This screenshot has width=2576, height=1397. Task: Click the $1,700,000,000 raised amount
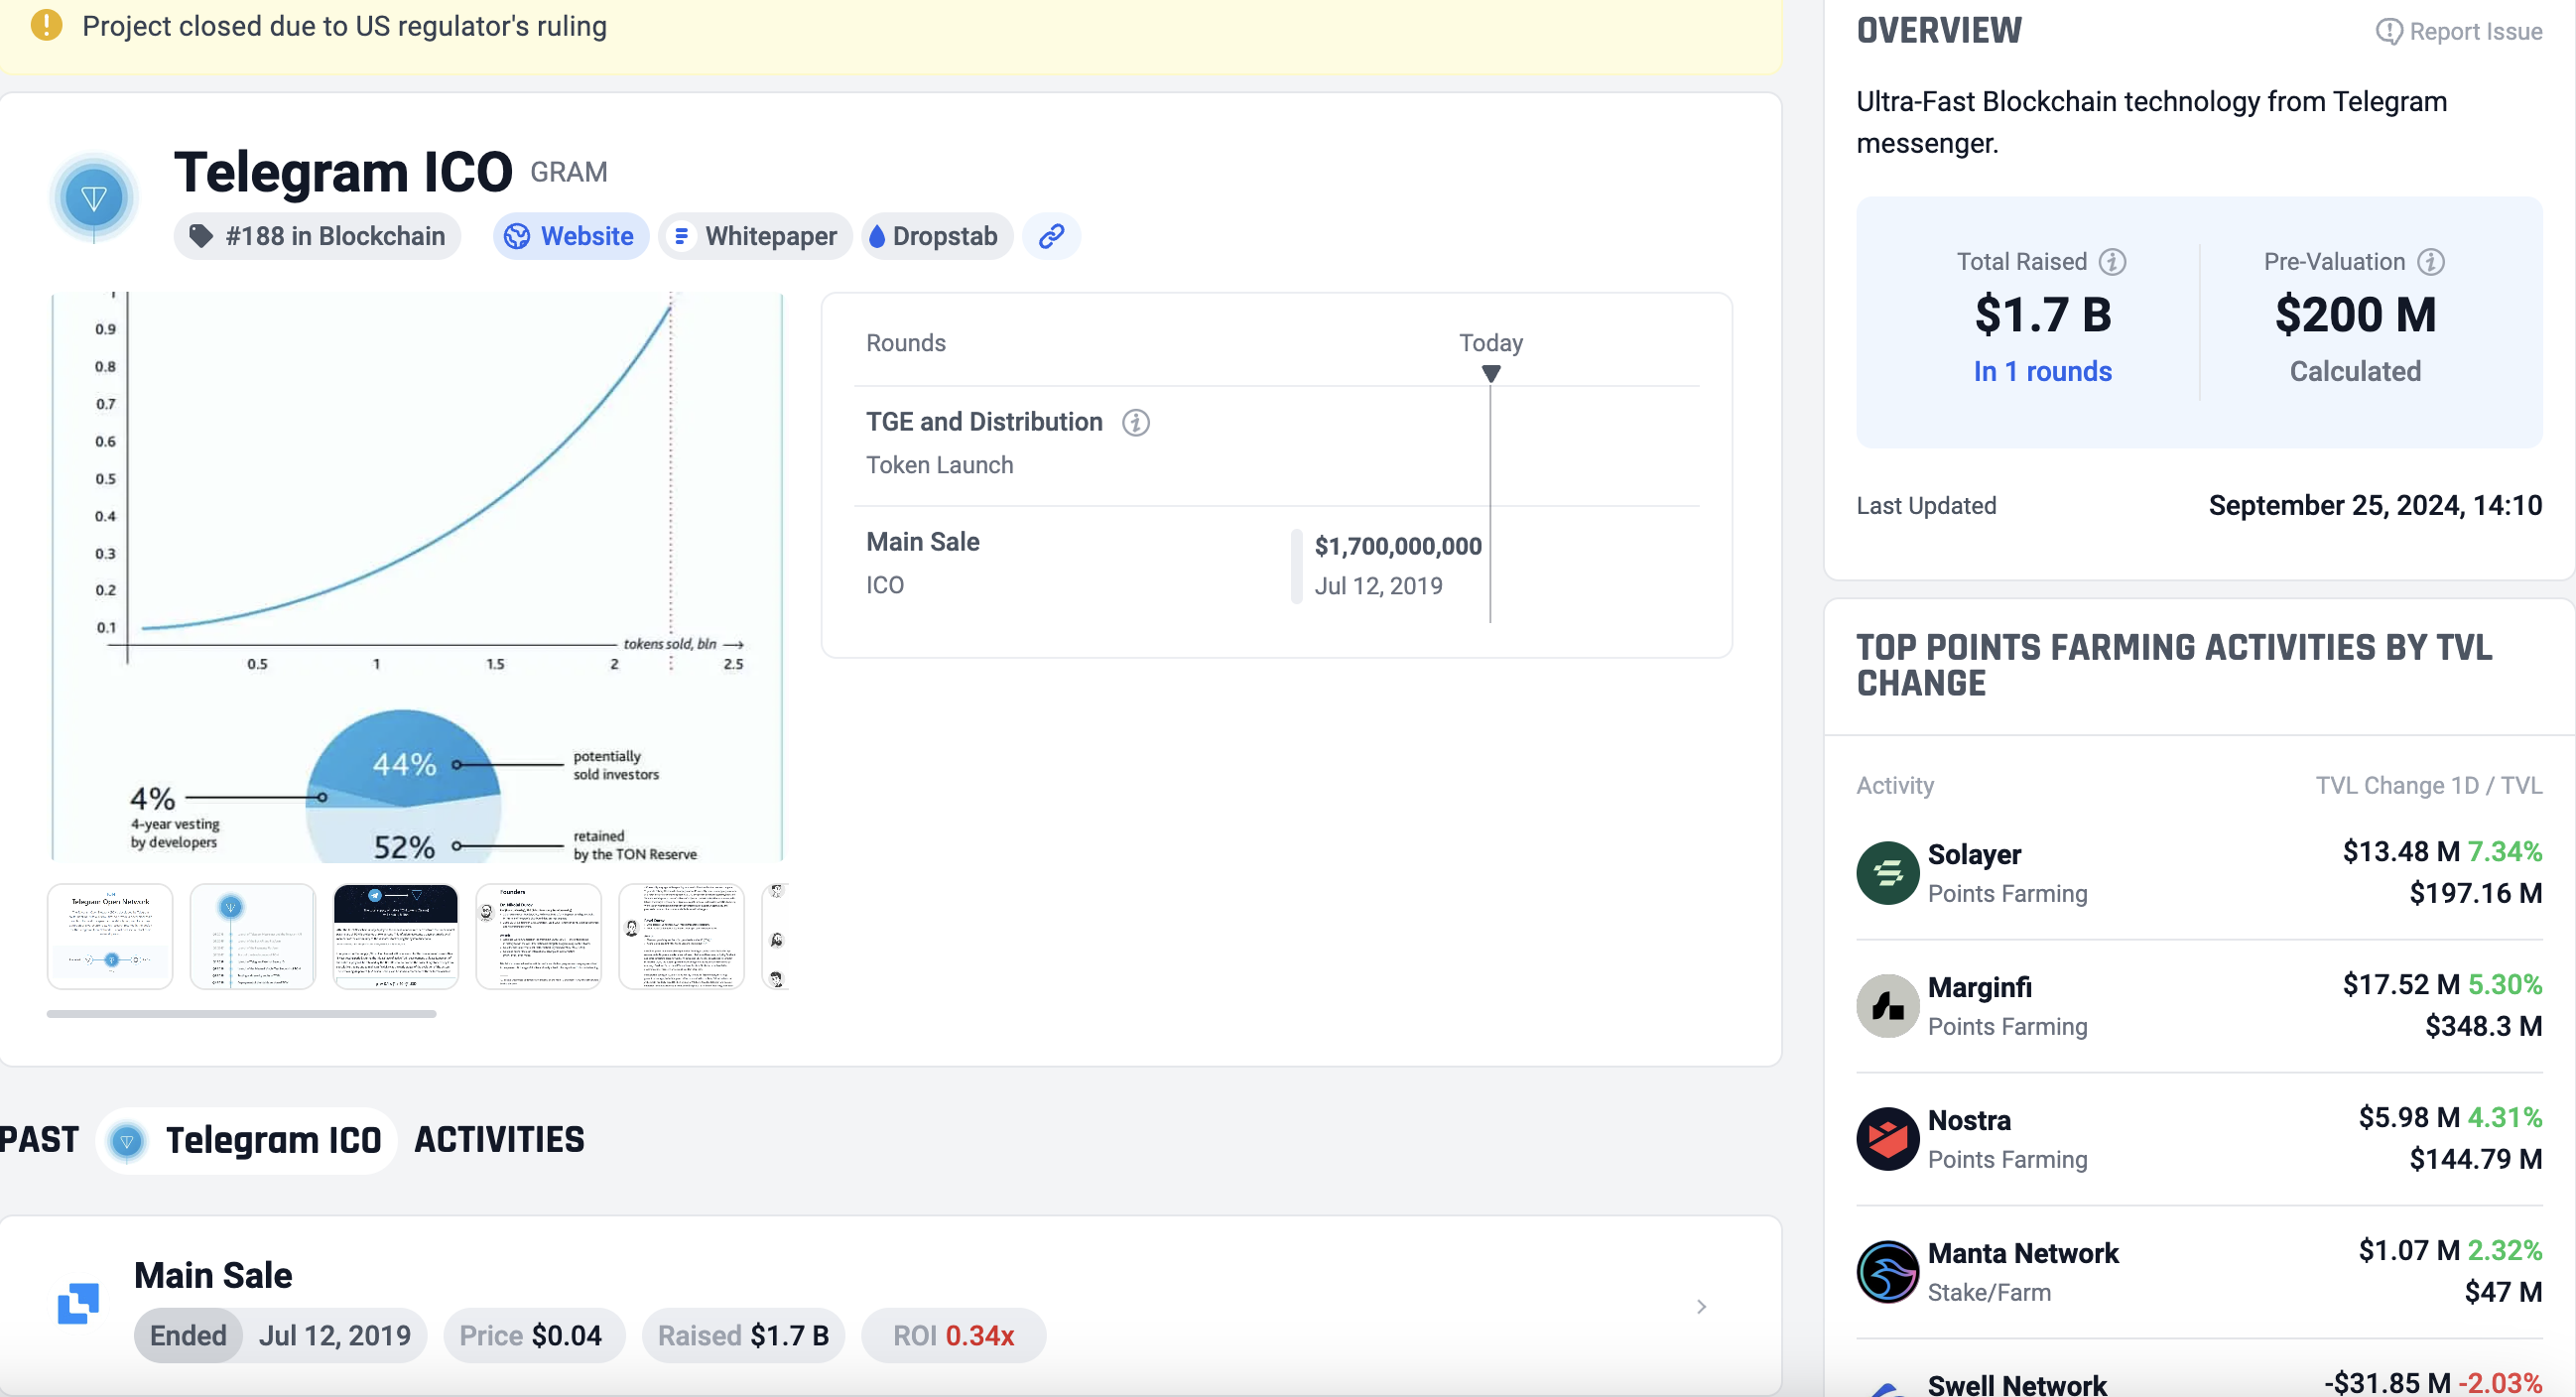tap(1398, 546)
